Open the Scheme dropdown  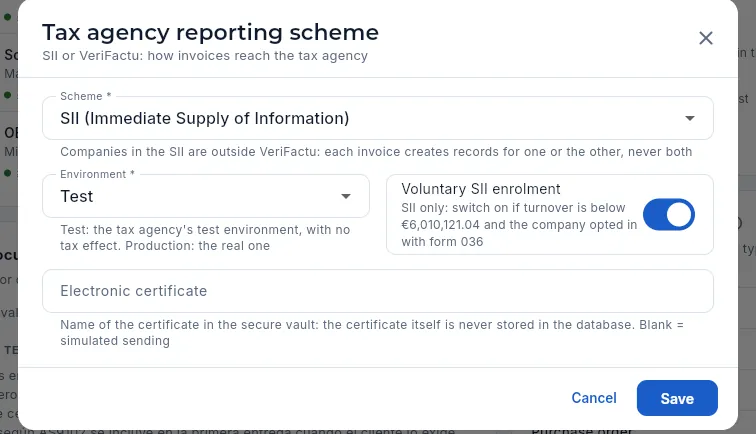pyautogui.click(x=378, y=118)
